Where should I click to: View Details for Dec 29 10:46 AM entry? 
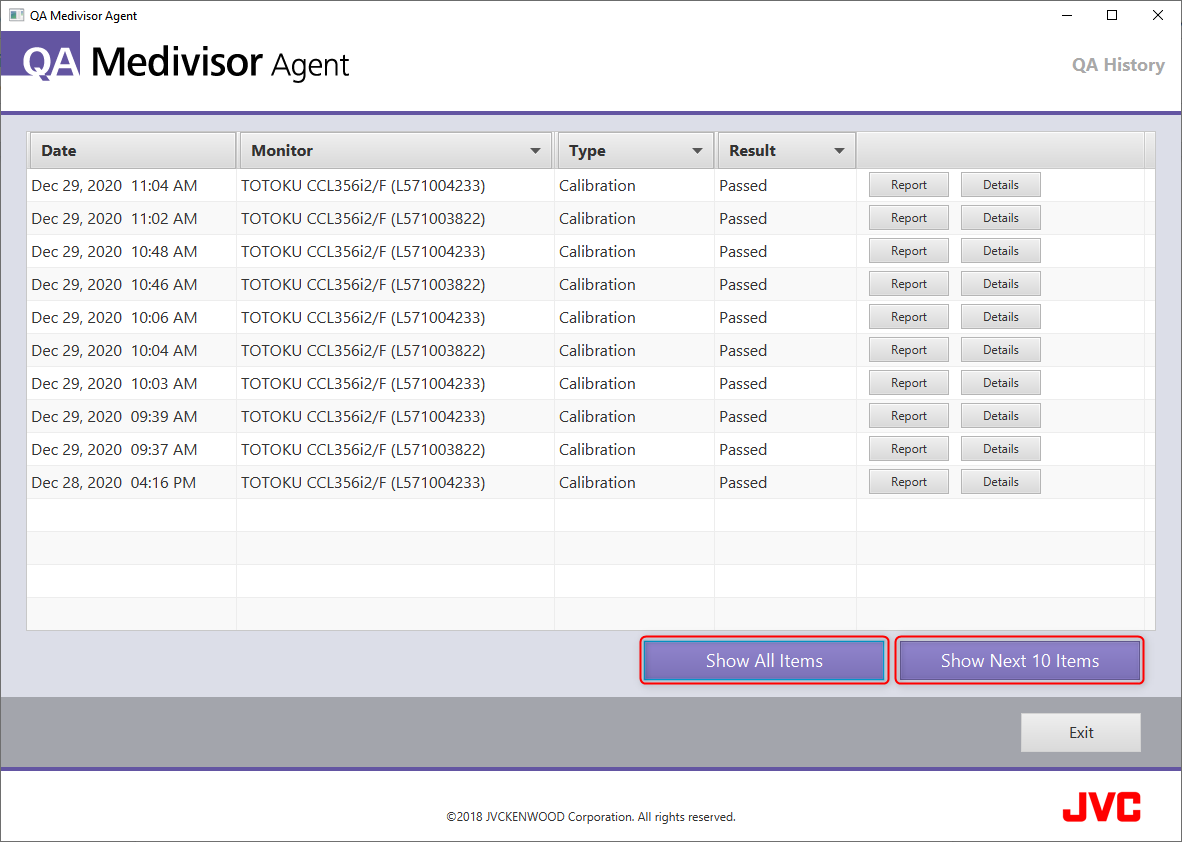1000,284
